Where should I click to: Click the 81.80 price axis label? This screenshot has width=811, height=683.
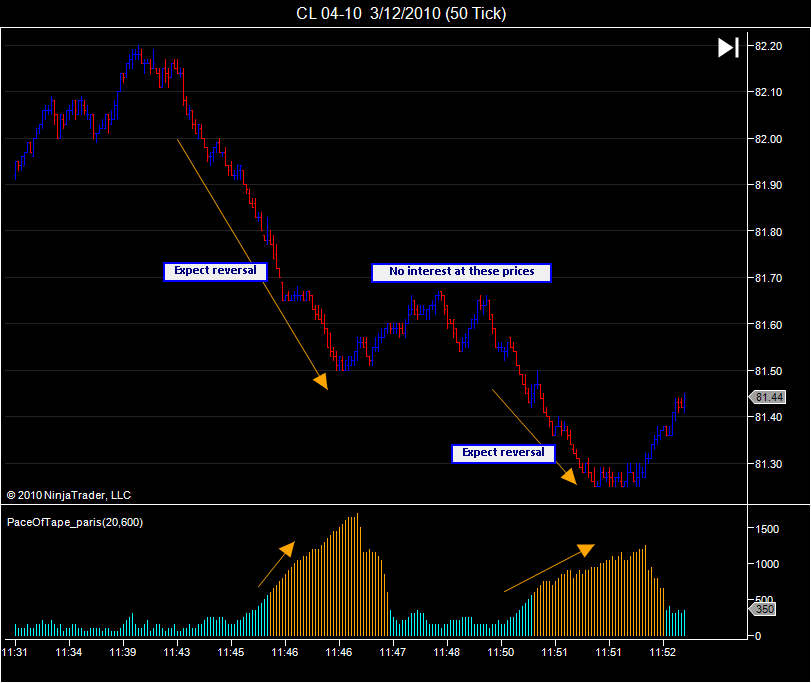768,232
